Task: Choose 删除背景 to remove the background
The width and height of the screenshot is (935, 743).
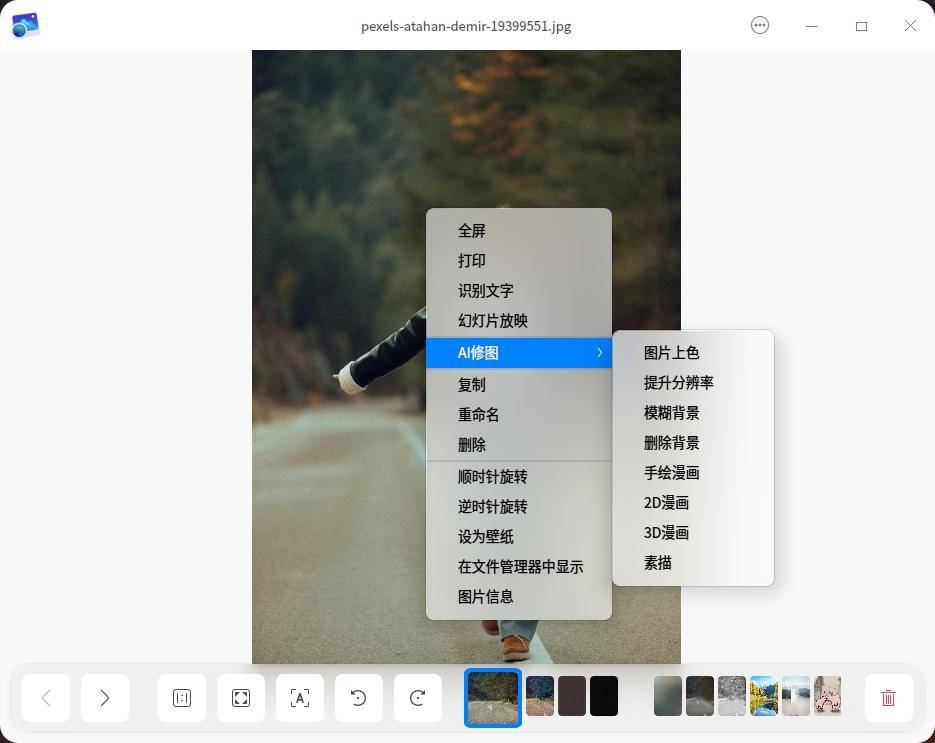Action: [x=671, y=443]
